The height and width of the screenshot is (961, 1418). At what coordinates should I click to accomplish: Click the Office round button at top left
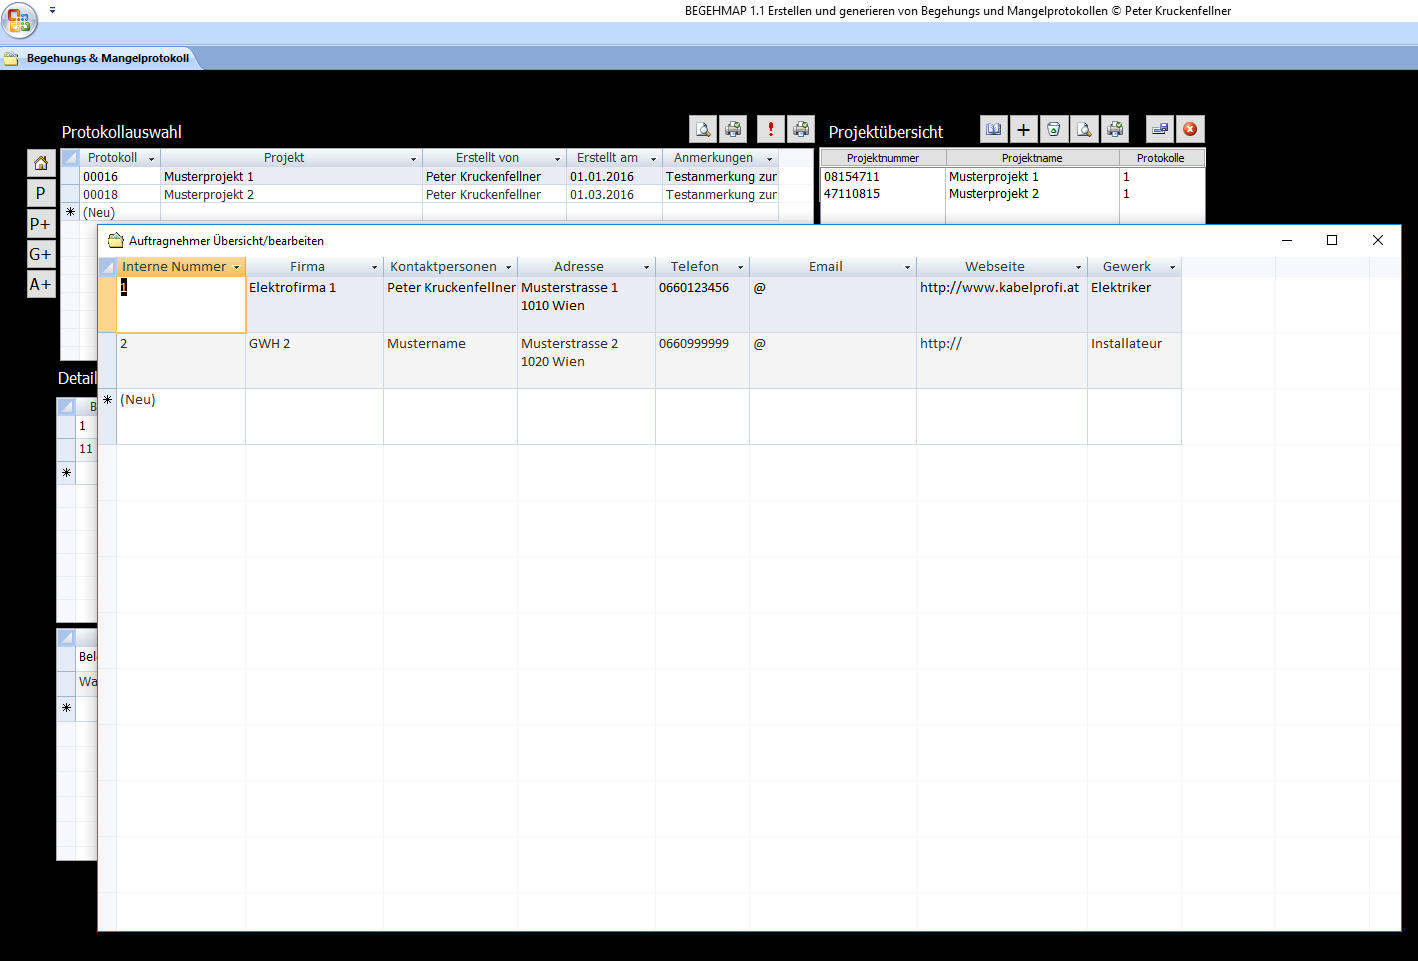tap(19, 19)
